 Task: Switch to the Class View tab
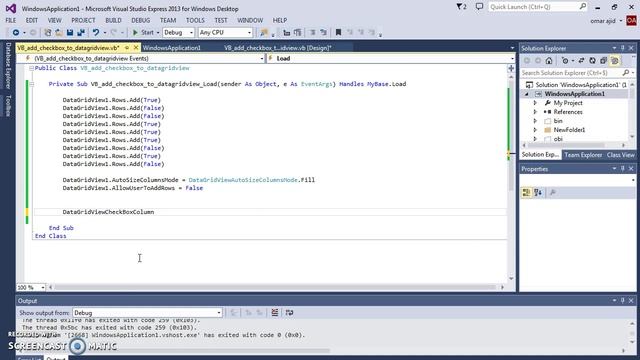click(x=620, y=155)
